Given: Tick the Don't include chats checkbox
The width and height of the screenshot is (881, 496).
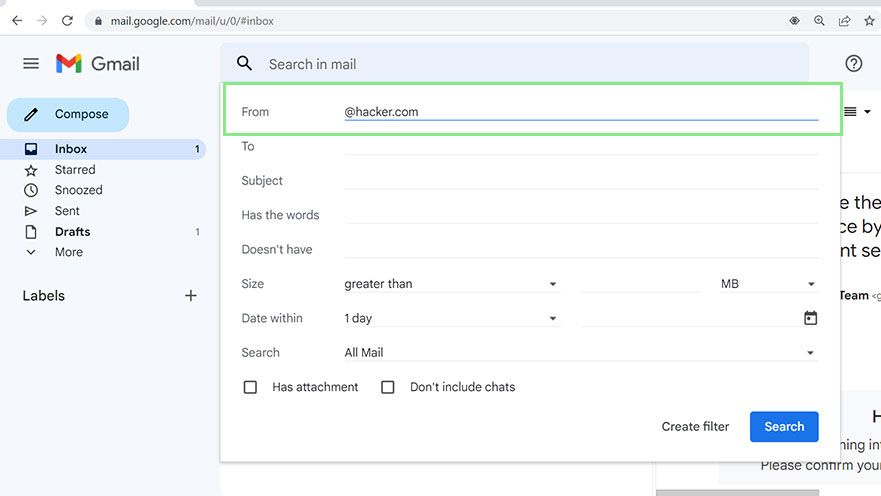Looking at the screenshot, I should (x=388, y=387).
